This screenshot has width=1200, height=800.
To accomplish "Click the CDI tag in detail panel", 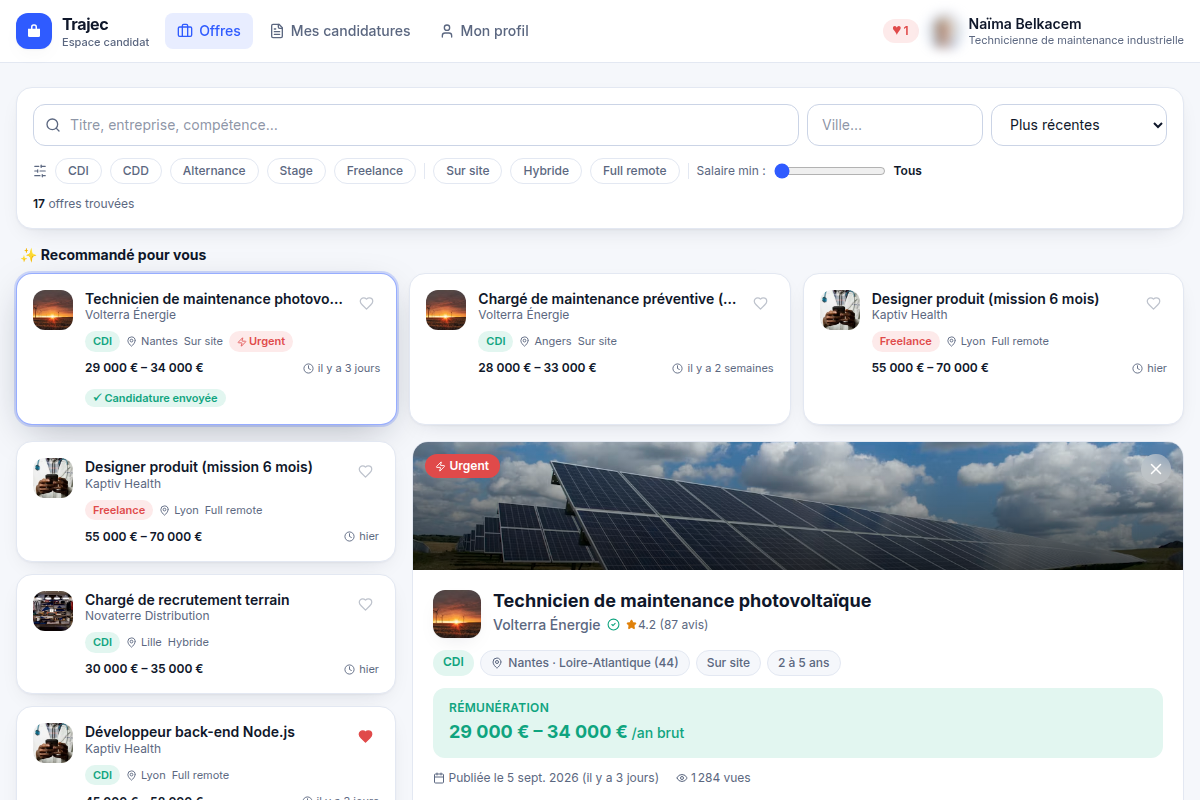I will pyautogui.click(x=453, y=662).
